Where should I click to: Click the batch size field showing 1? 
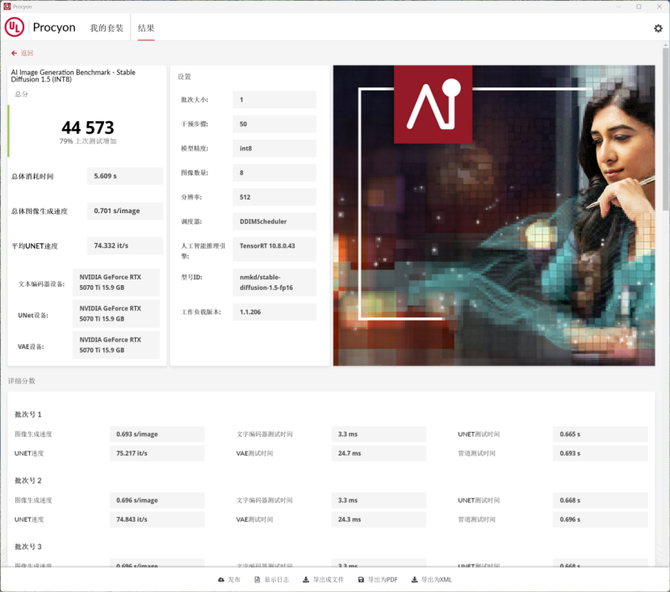pos(274,100)
